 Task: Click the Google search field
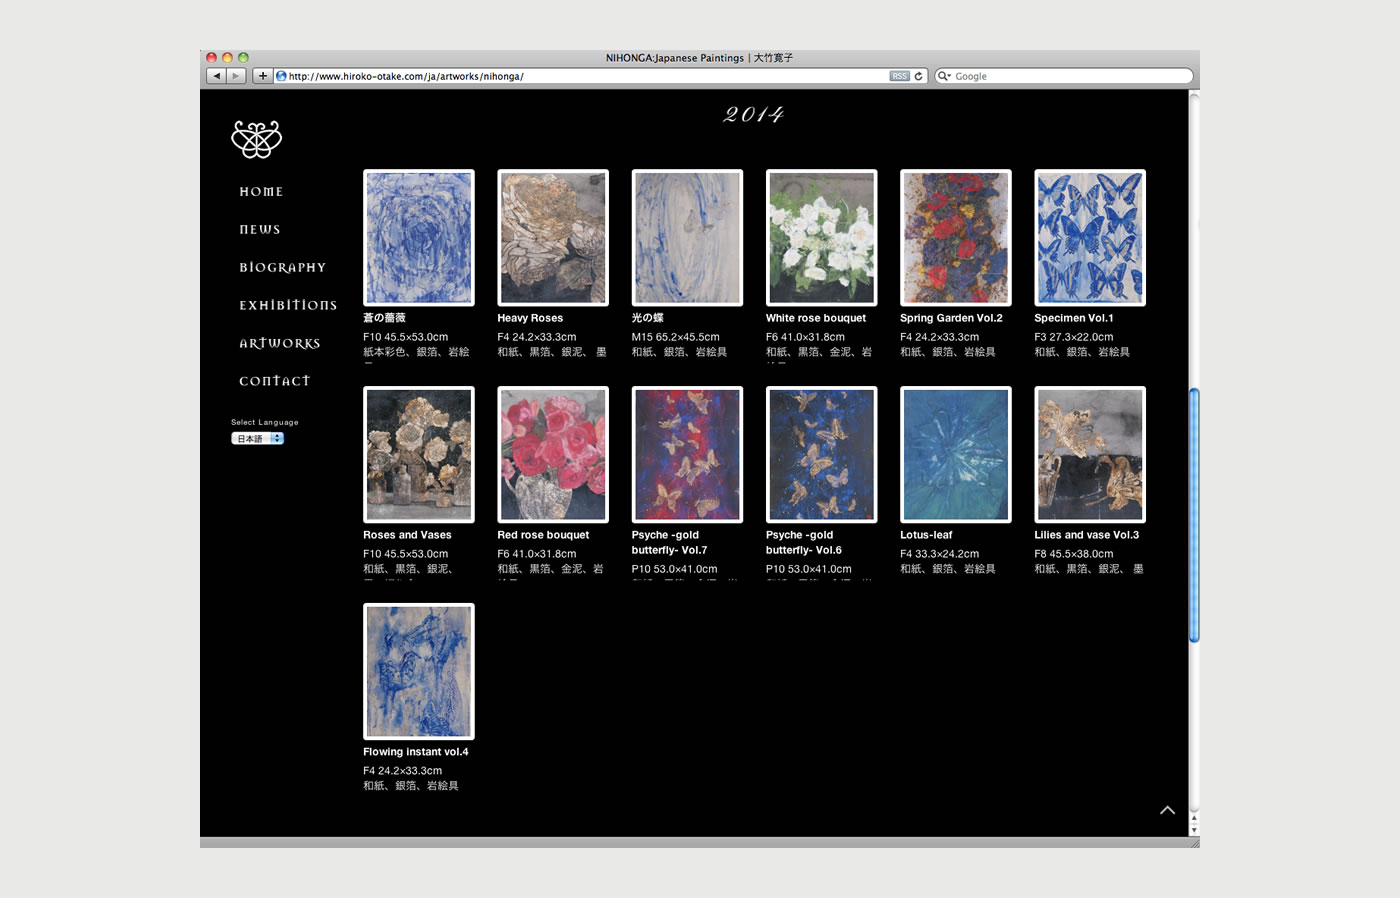tap(1064, 76)
